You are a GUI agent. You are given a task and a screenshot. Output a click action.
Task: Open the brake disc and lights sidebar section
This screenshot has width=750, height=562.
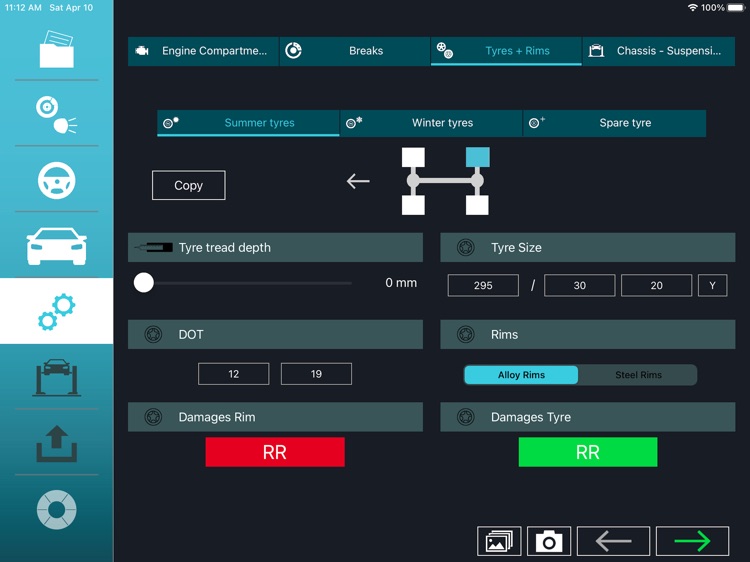[56, 115]
